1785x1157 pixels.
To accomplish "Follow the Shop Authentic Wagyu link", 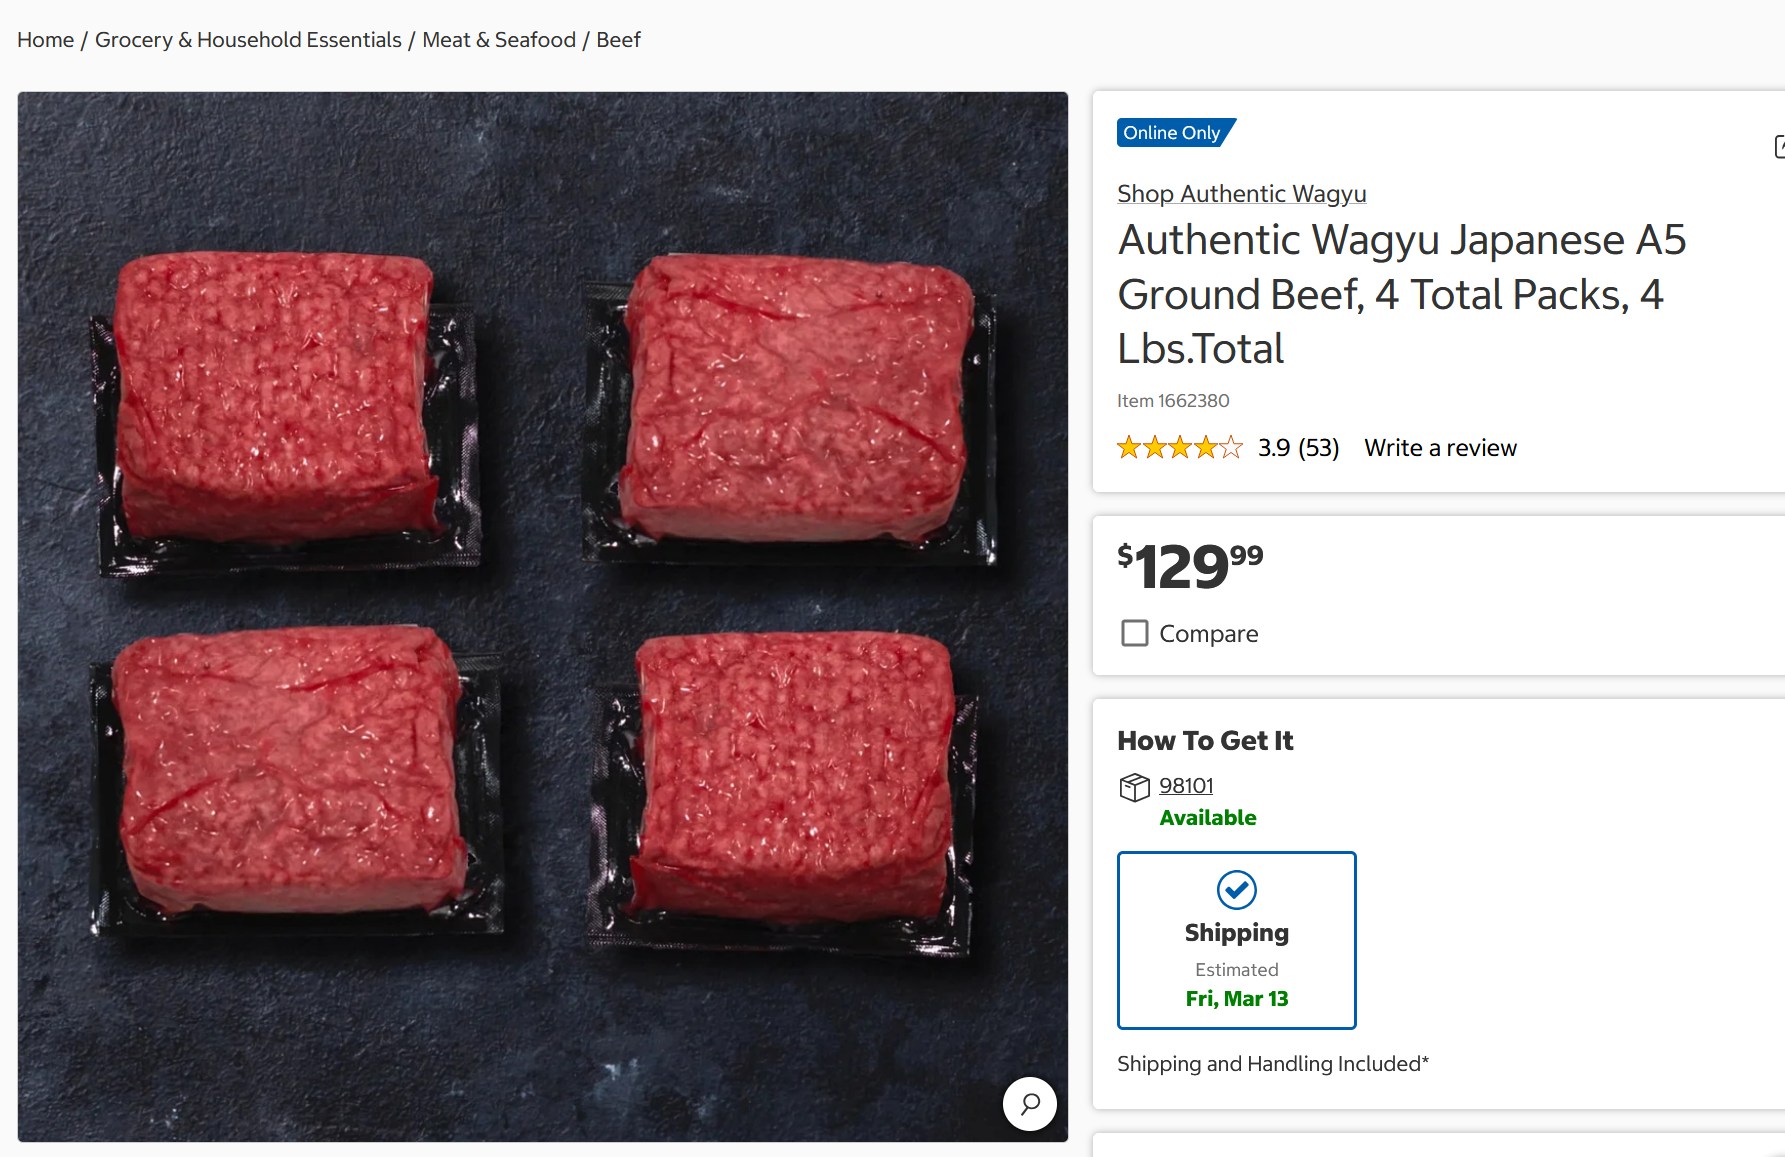I will click(x=1241, y=194).
